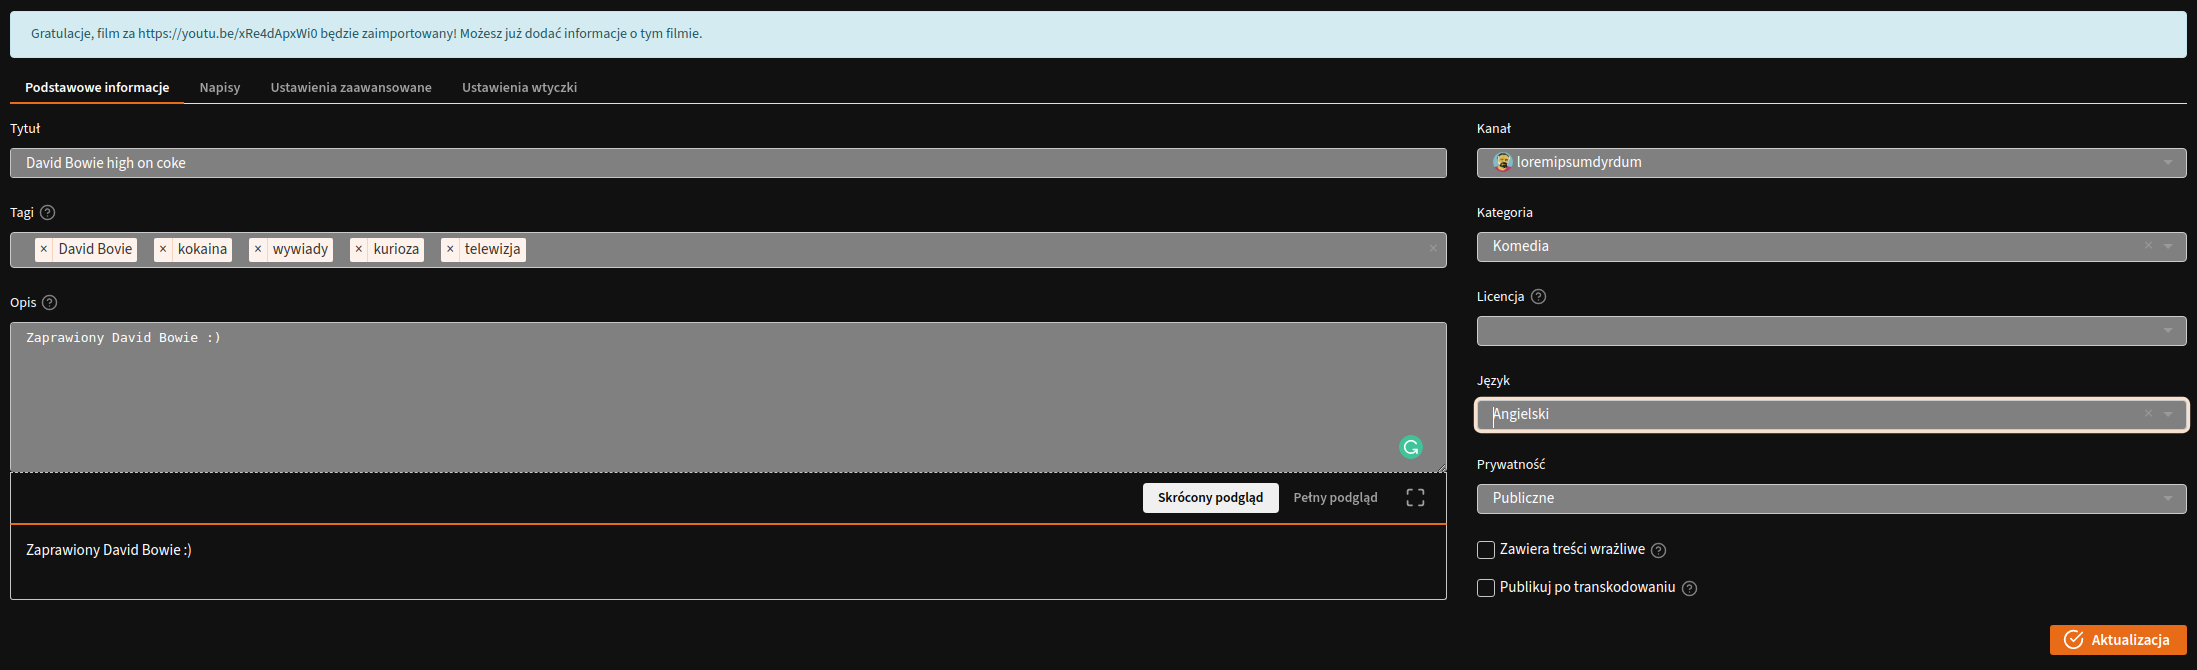
Task: Click the Tytuł input field
Action: 728,163
